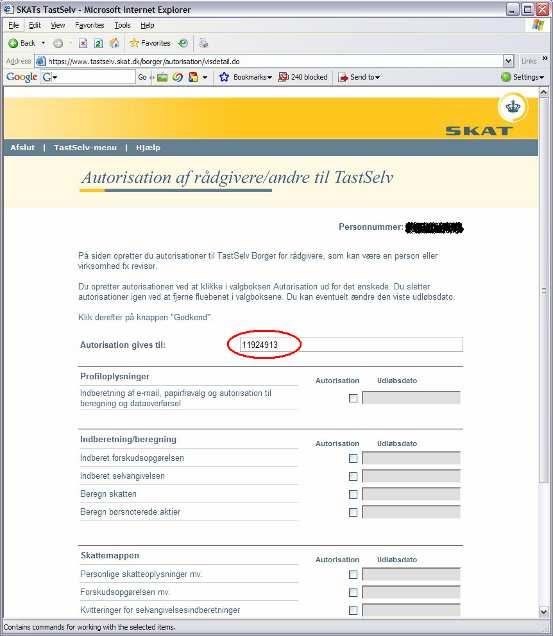Click the Refresh page icon
The width and height of the screenshot is (553, 636).
point(99,43)
